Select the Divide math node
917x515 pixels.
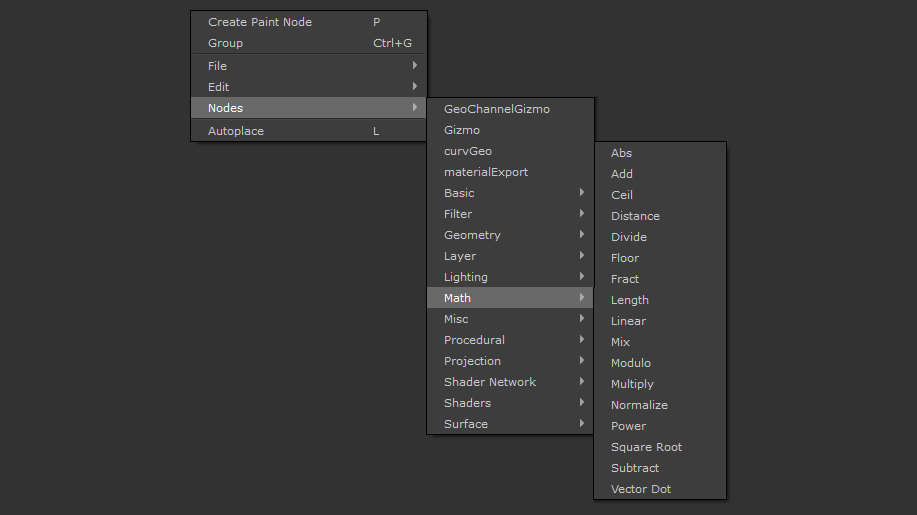coord(629,237)
